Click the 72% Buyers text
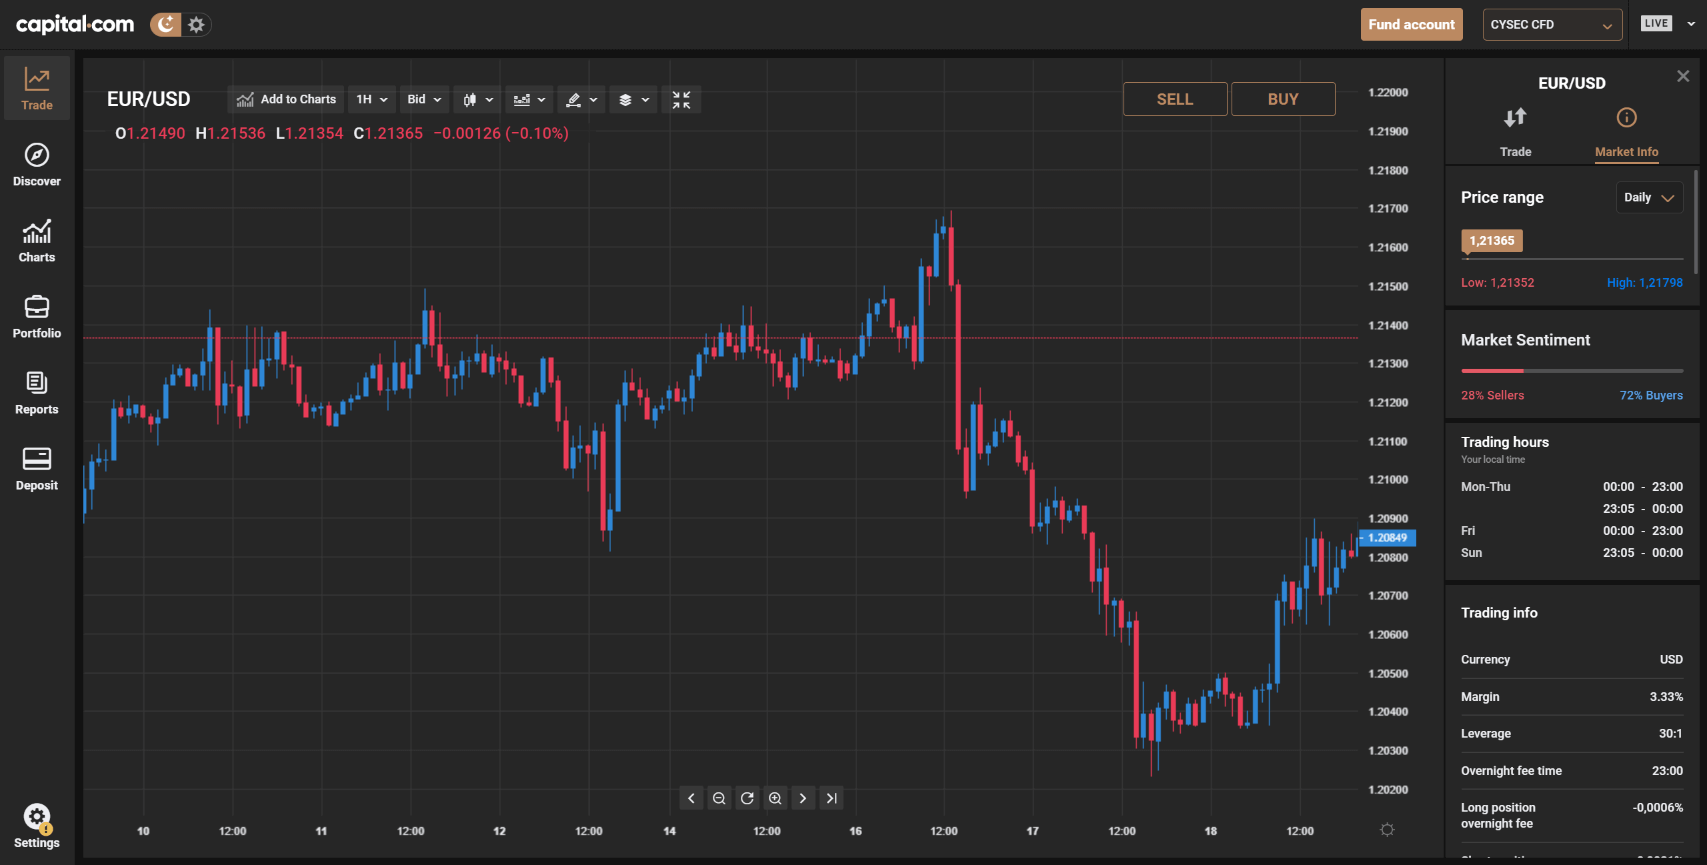Screen dimensions: 1707x865 point(1651,395)
